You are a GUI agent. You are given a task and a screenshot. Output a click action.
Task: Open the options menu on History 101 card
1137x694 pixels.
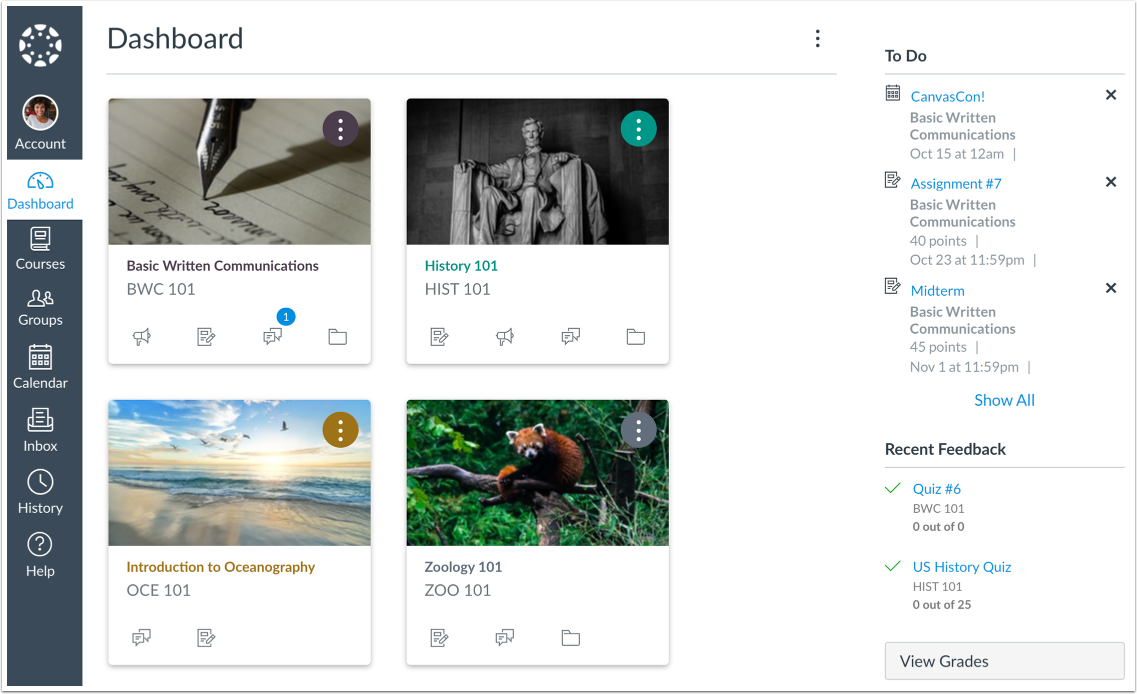(x=639, y=128)
